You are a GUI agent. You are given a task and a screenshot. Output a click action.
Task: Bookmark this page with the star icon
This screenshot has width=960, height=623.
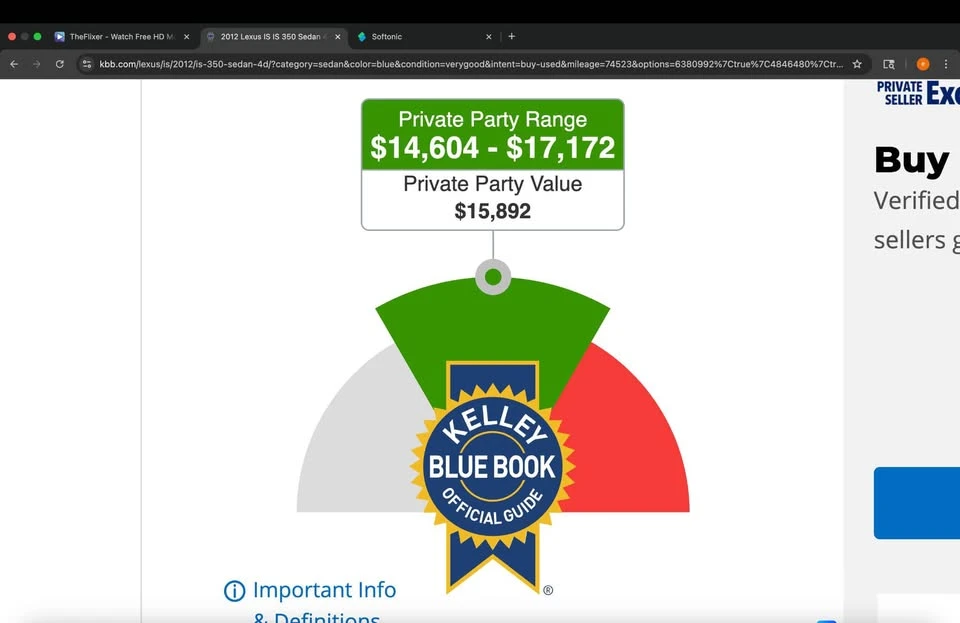pos(857,64)
